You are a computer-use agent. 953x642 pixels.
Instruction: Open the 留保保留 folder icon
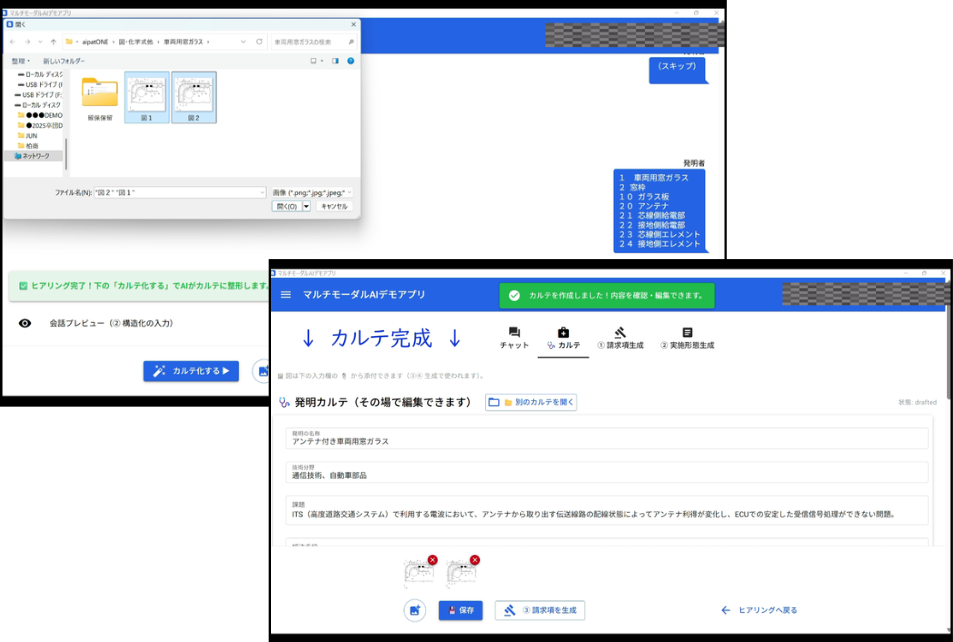pos(100,92)
